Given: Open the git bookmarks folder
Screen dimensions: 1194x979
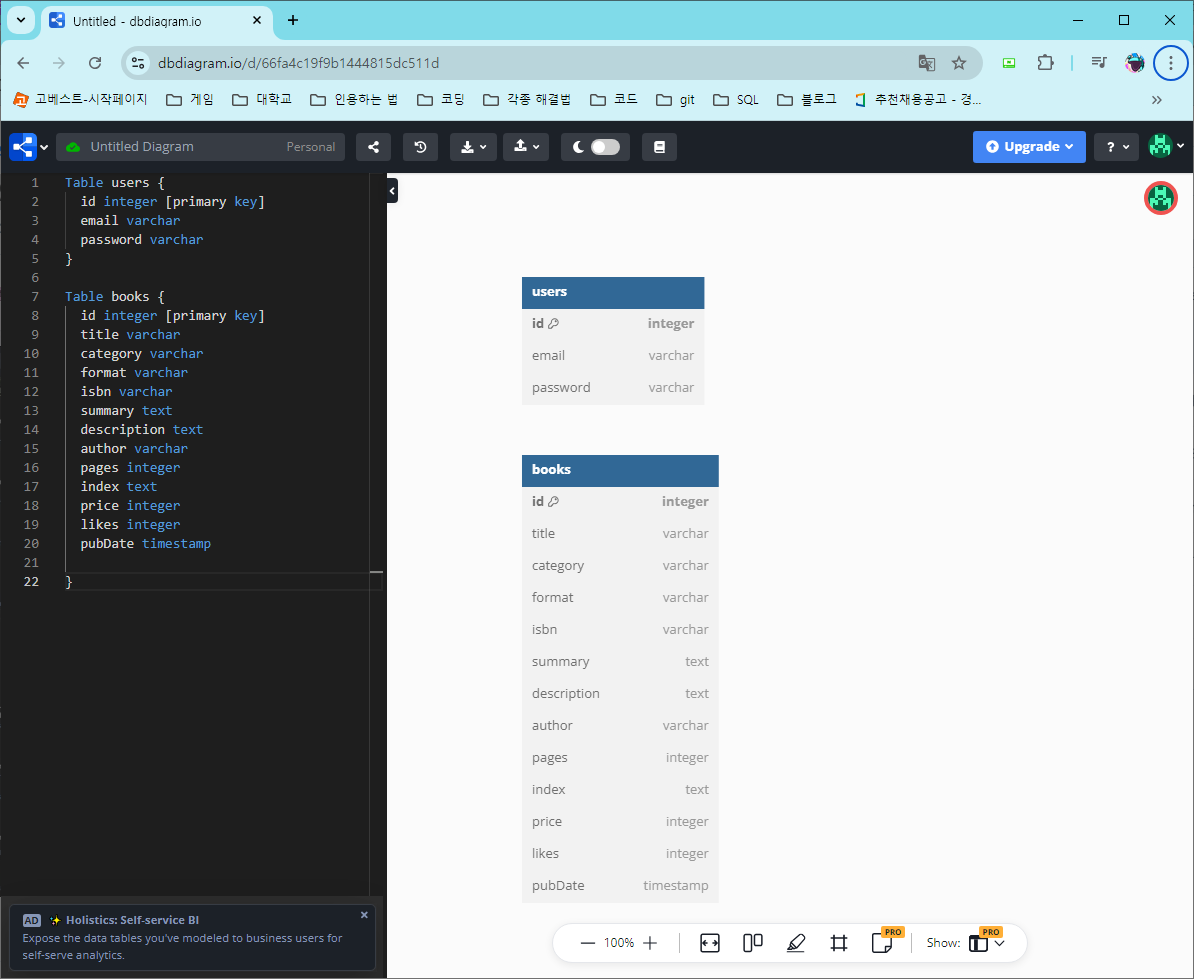Looking at the screenshot, I should [675, 100].
